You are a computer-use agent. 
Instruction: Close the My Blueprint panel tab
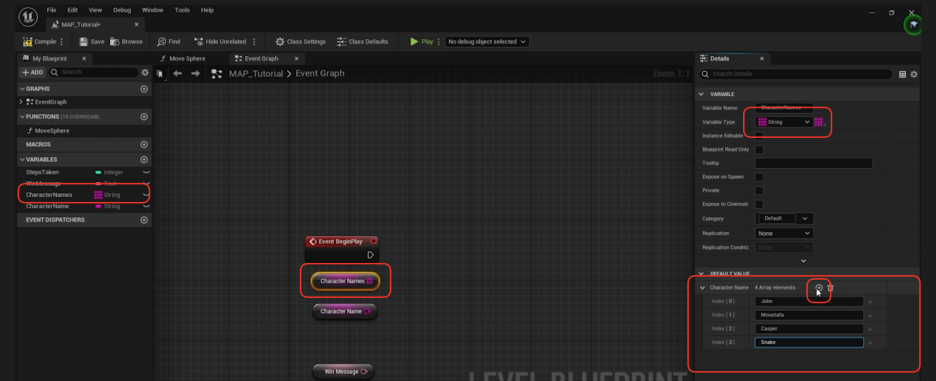[84, 59]
